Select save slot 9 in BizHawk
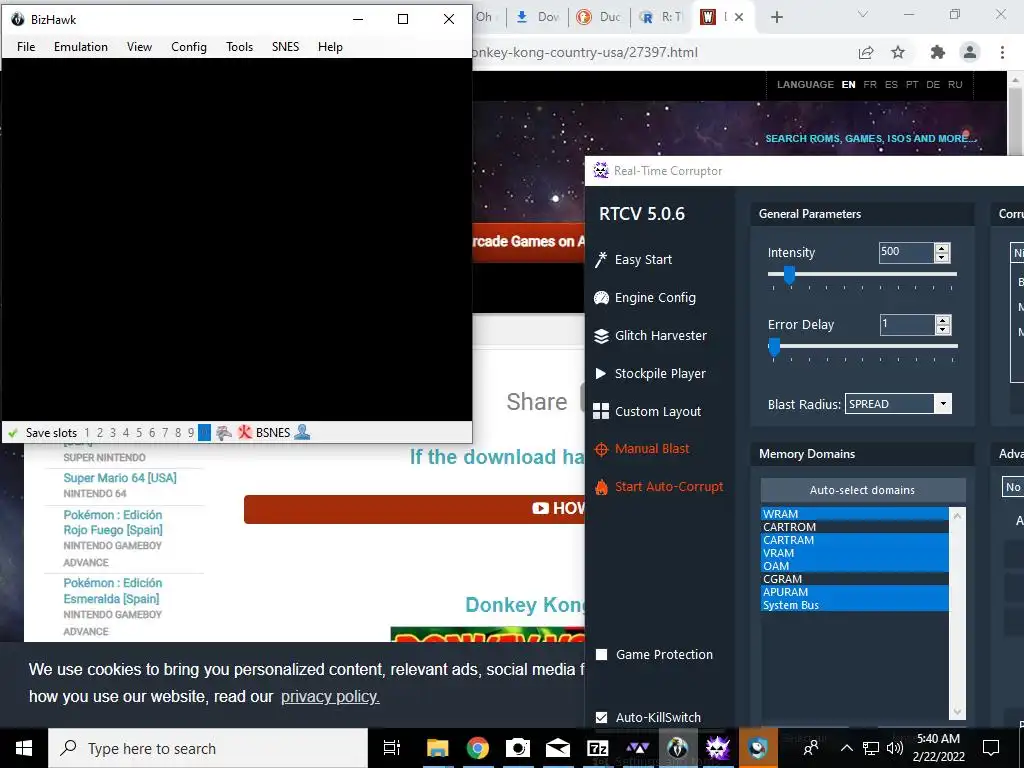 click(x=191, y=432)
